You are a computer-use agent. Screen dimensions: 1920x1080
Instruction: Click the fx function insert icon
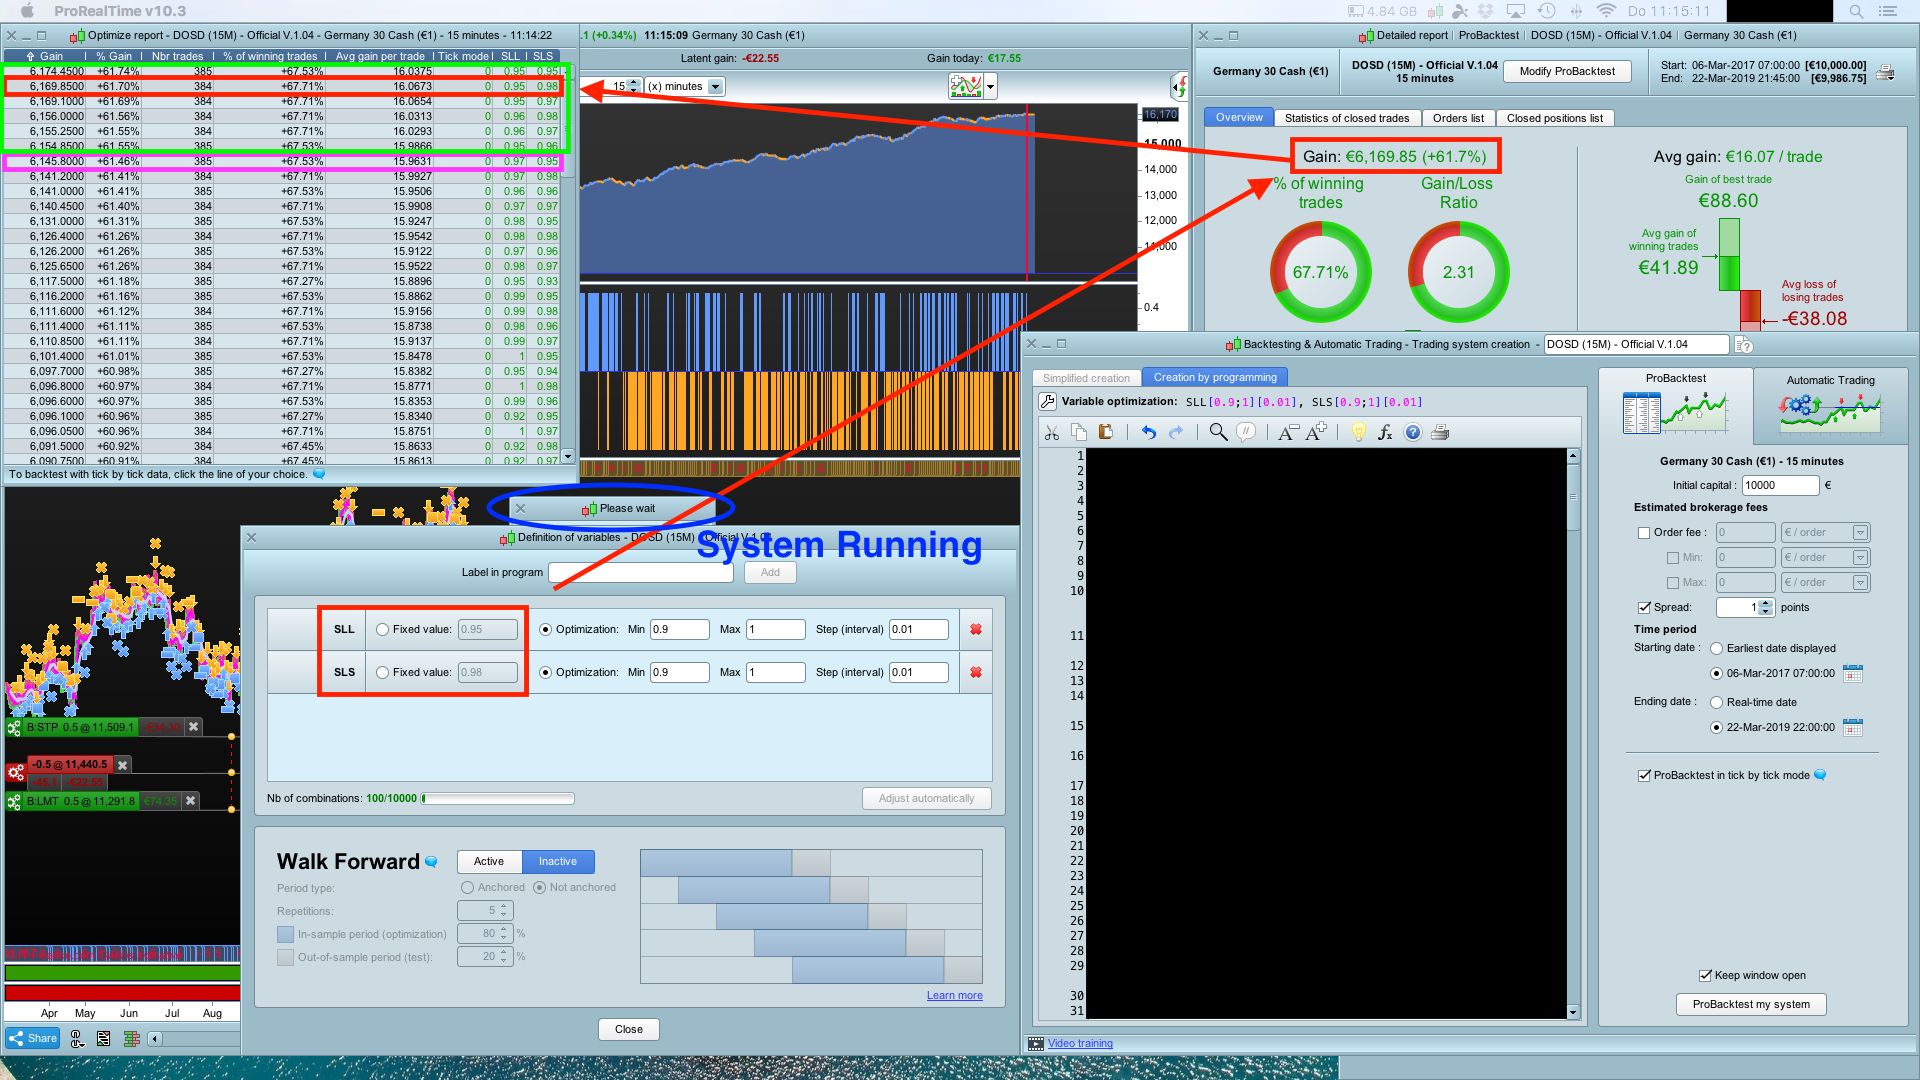pyautogui.click(x=1385, y=432)
